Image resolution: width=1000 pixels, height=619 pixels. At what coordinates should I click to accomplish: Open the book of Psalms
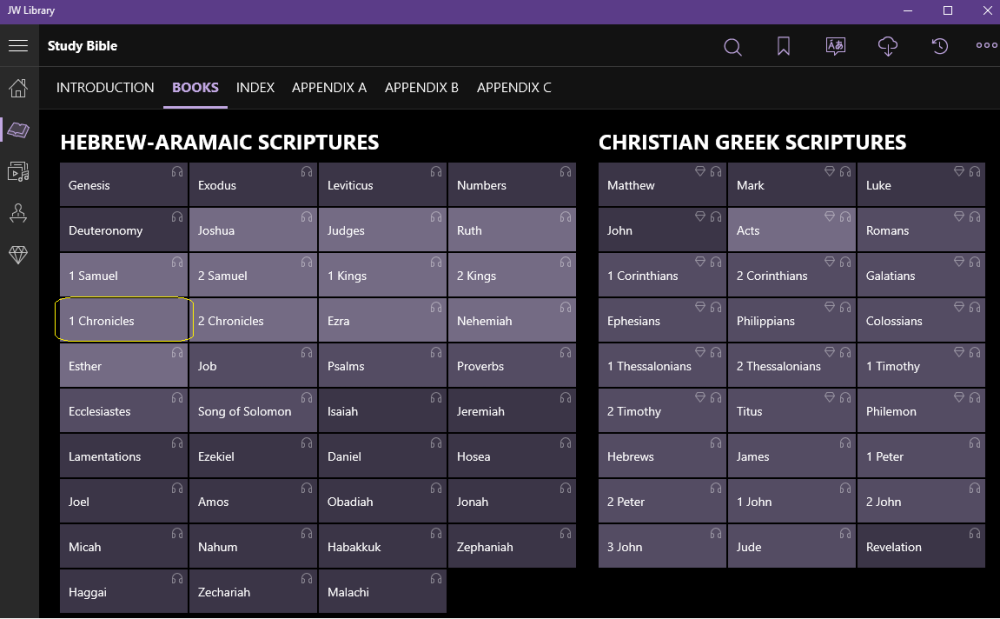(382, 366)
